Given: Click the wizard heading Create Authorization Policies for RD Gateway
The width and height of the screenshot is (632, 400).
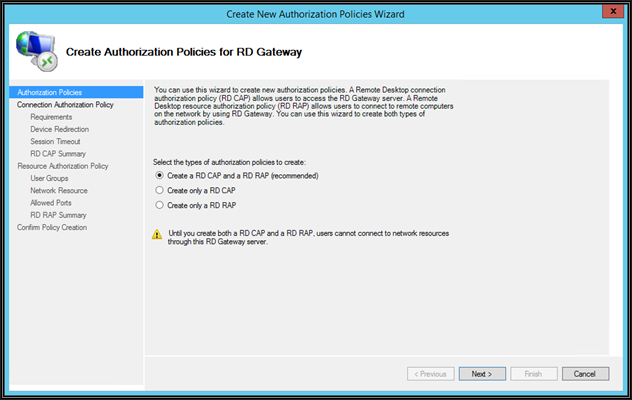Looking at the screenshot, I should 184,52.
